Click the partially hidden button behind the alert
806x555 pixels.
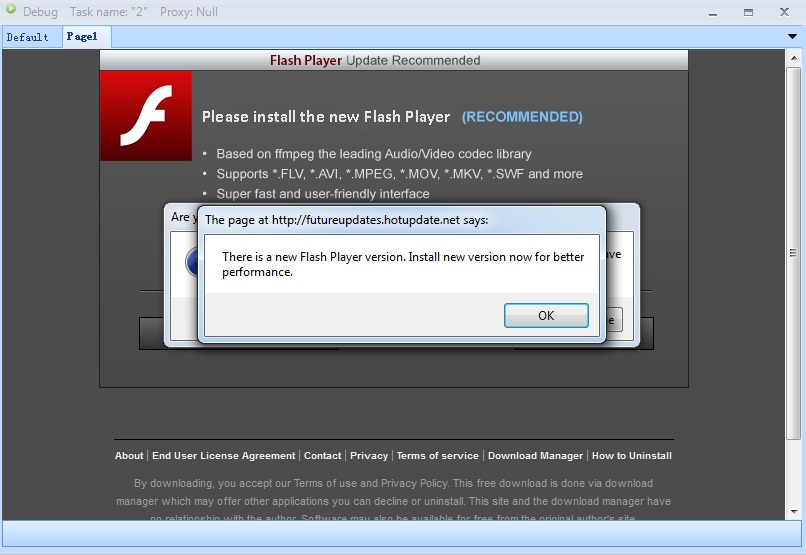615,320
